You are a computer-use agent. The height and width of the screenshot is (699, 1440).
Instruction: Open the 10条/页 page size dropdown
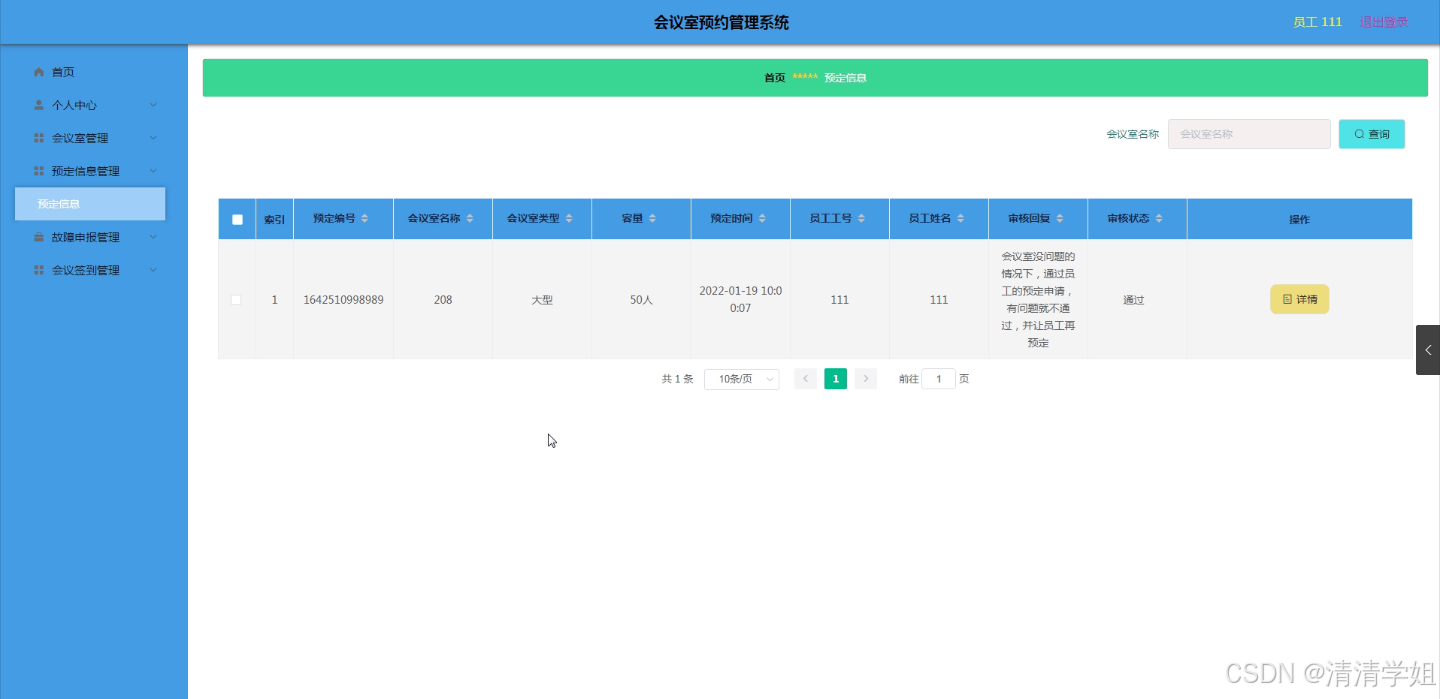[741, 379]
